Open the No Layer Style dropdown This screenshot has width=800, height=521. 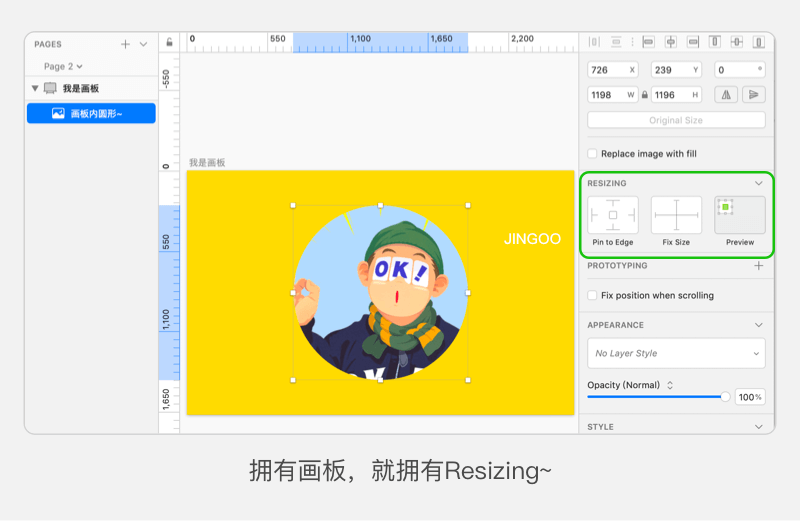pos(676,353)
